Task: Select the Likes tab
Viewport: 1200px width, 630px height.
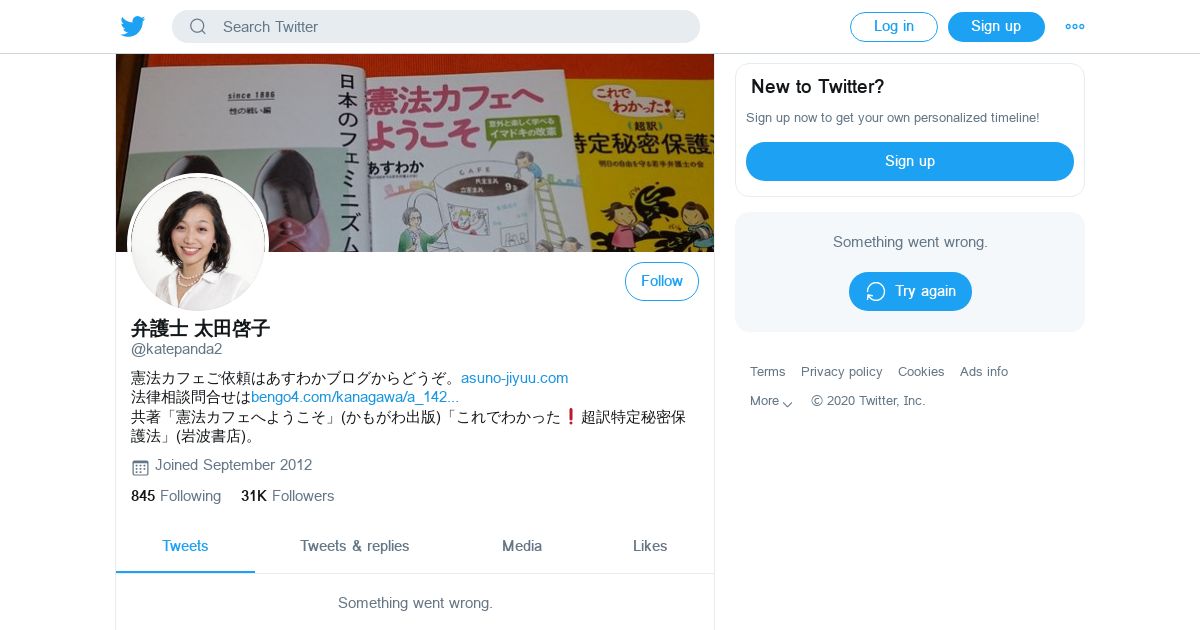Action: 650,546
